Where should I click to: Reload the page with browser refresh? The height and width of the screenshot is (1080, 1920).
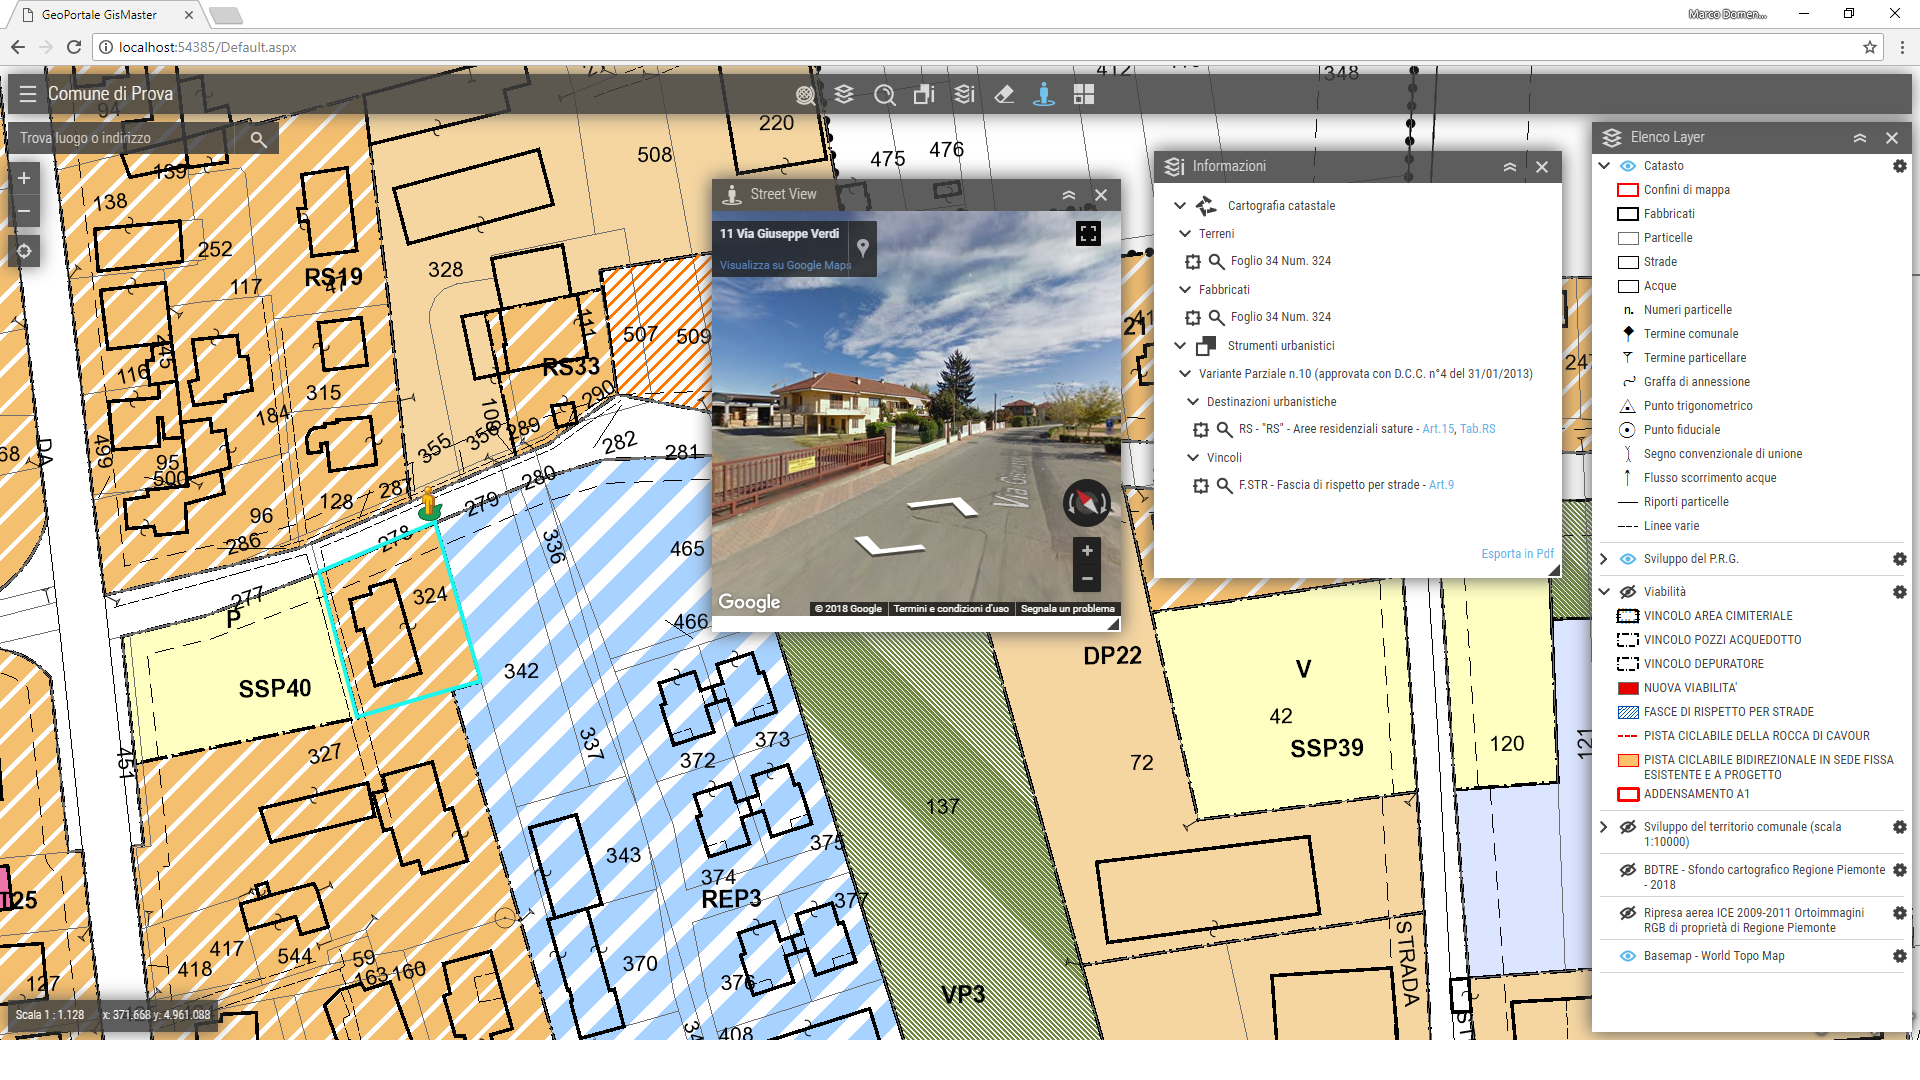pos(73,47)
